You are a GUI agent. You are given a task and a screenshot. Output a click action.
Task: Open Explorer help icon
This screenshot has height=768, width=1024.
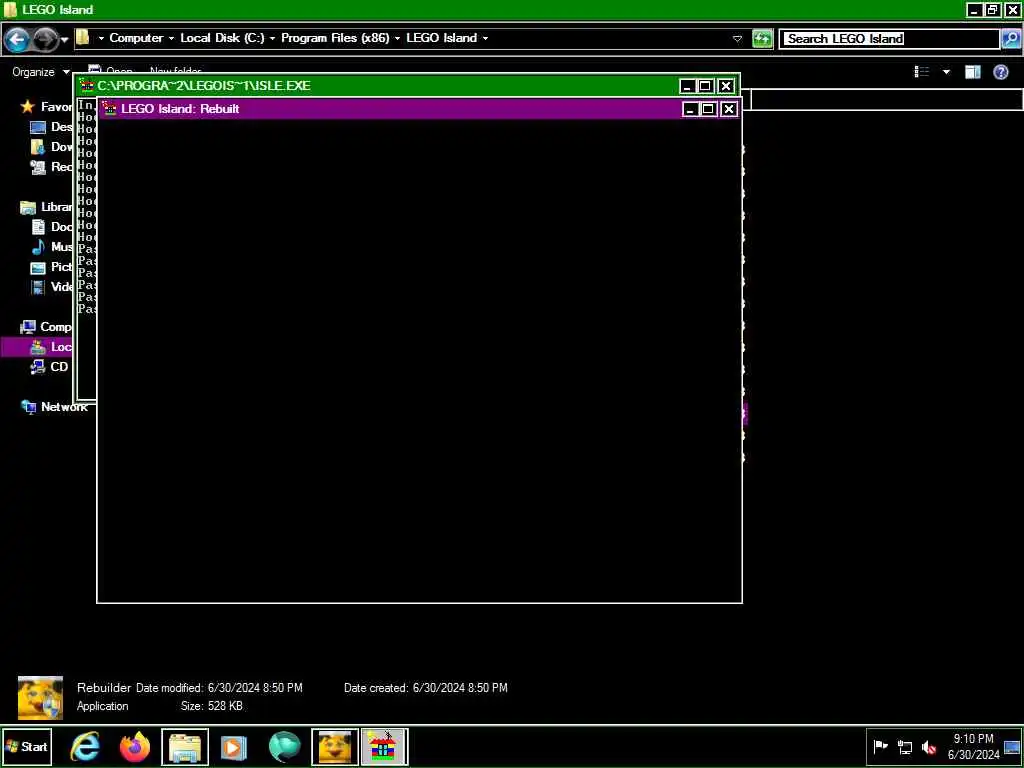point(1000,72)
